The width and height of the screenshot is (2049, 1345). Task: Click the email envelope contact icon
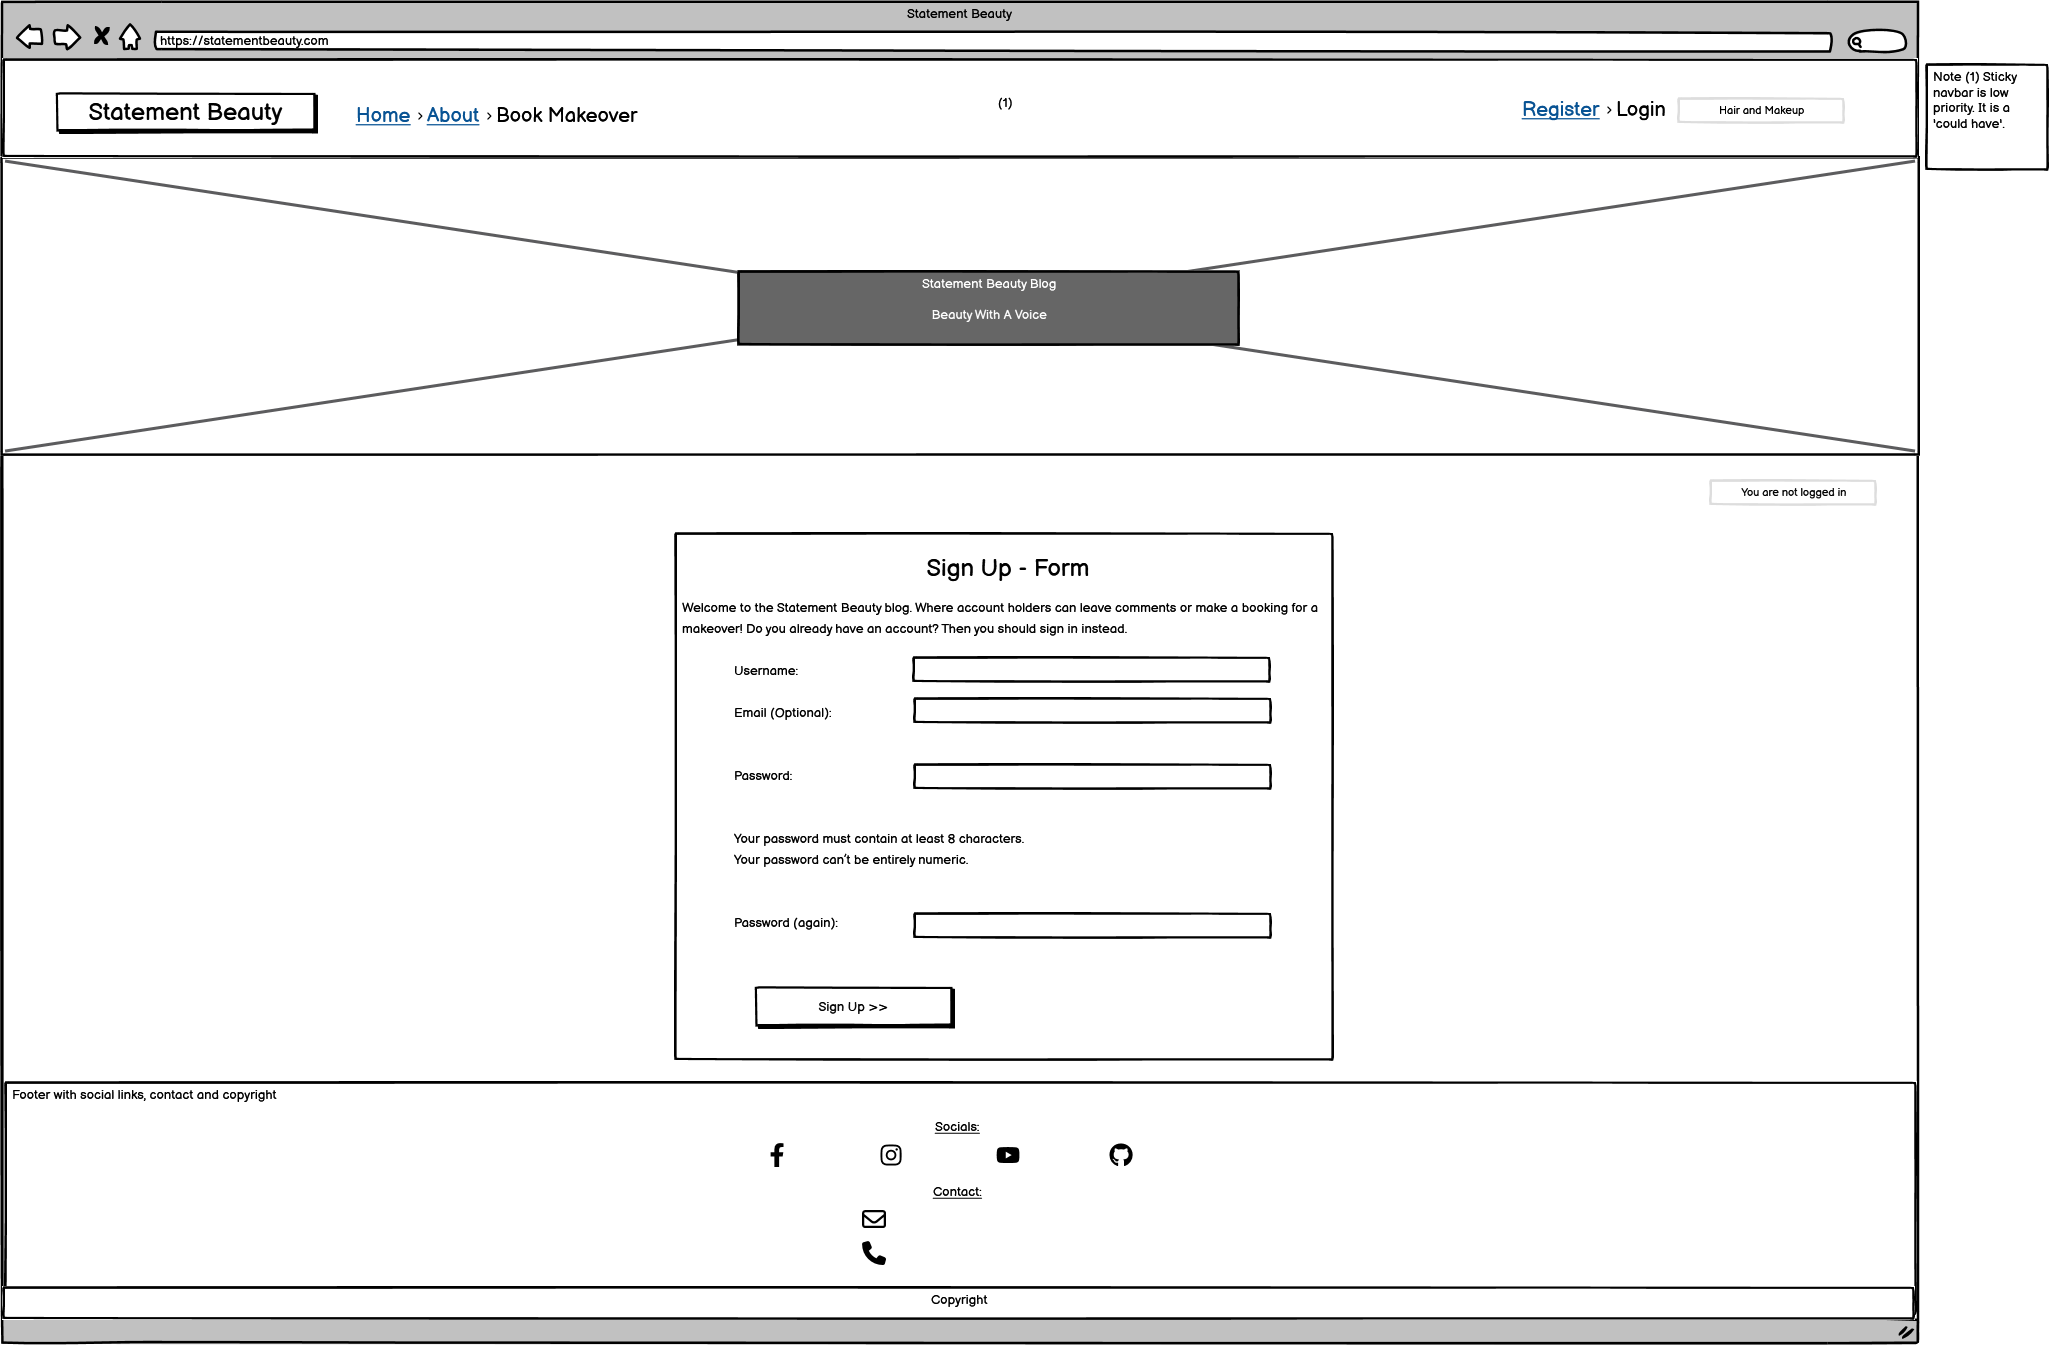(874, 1218)
